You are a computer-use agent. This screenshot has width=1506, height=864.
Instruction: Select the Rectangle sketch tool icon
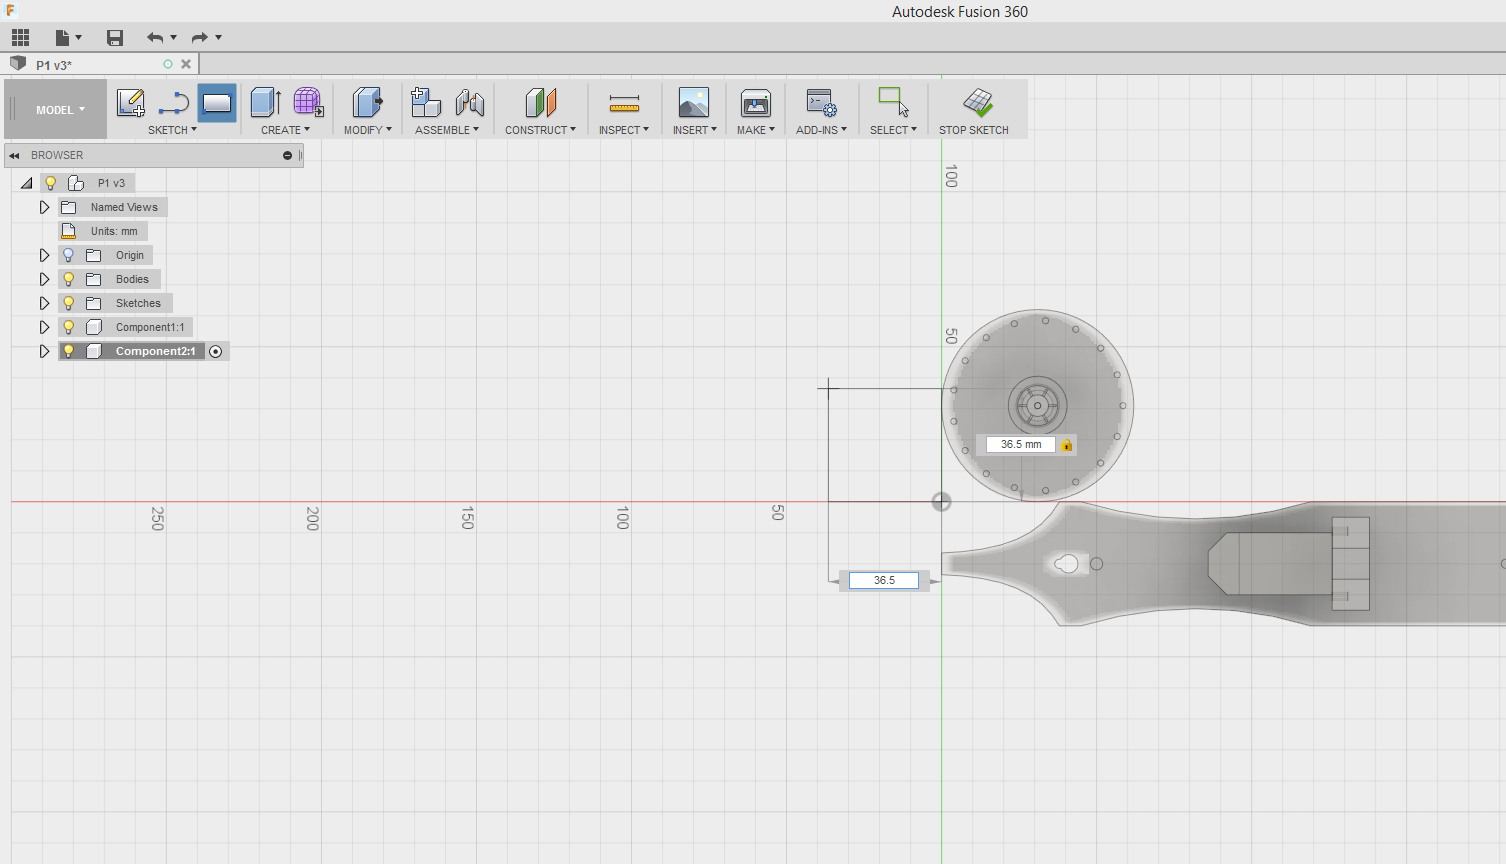pyautogui.click(x=217, y=103)
